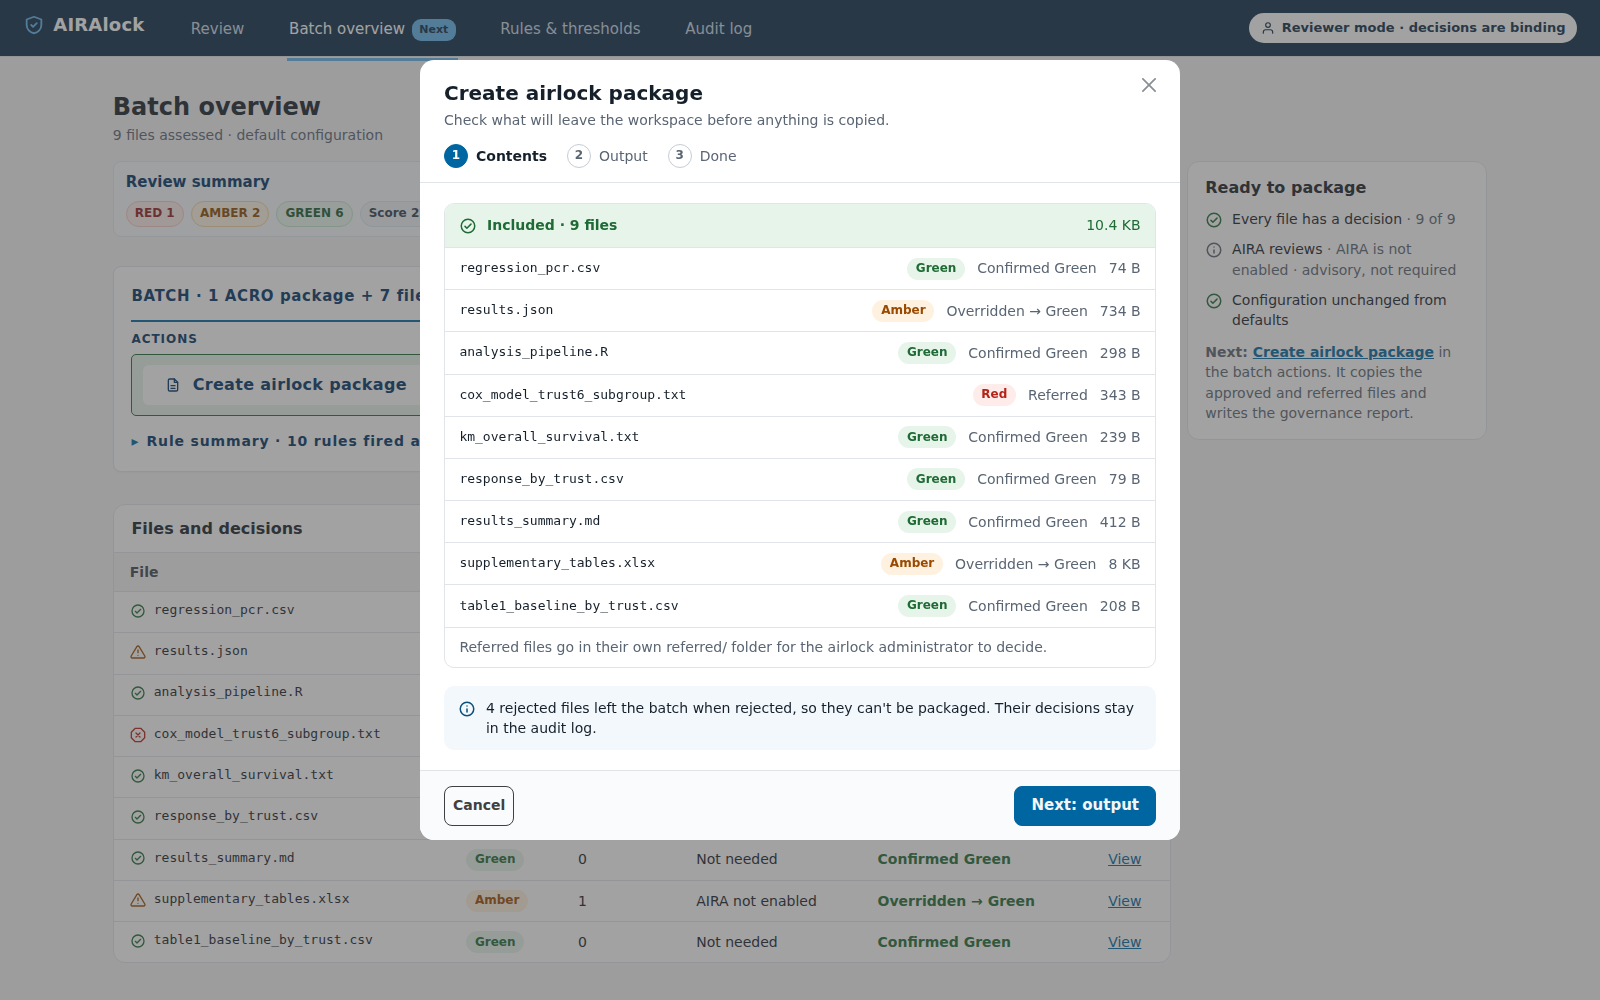Click the check icon next to Every file has a decision
This screenshot has width=1600, height=1000.
point(1214,220)
